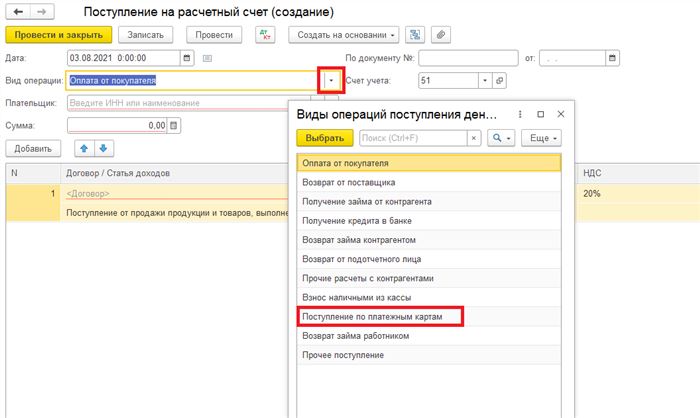Open the calendar picker for Дата field

(x=187, y=58)
